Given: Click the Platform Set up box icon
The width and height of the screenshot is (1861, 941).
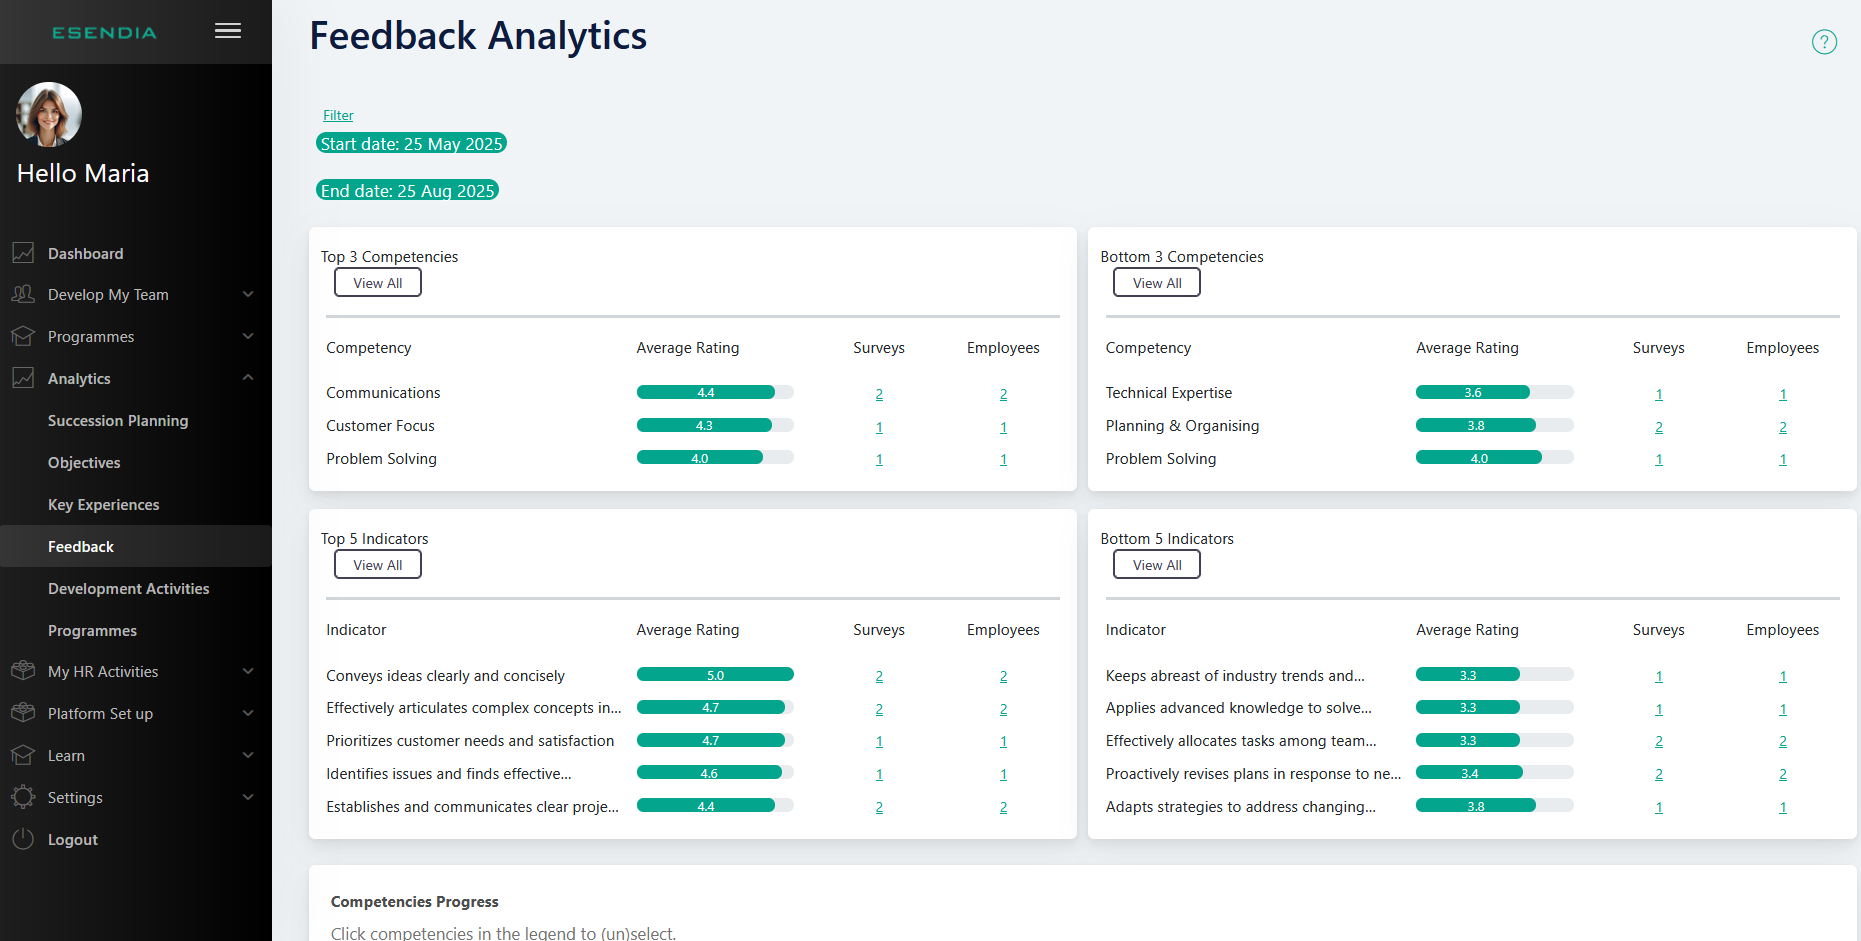Looking at the screenshot, I should click(x=23, y=713).
